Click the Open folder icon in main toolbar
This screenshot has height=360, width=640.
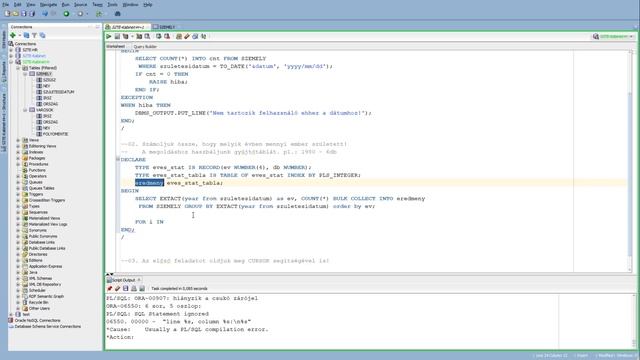click(x=16, y=14)
